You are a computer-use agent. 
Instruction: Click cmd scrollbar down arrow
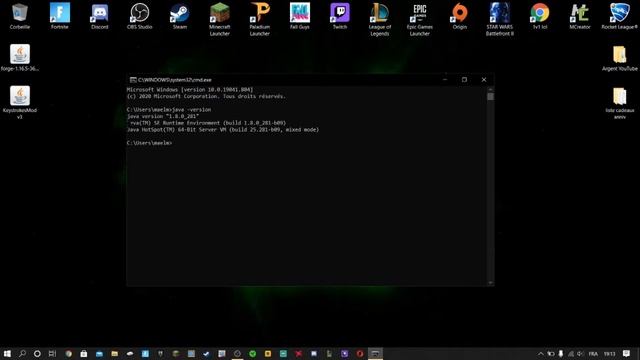491,282
